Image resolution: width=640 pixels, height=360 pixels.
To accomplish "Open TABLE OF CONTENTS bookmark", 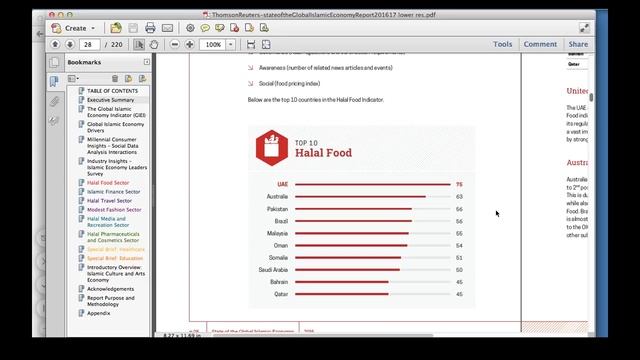I will click(x=112, y=91).
